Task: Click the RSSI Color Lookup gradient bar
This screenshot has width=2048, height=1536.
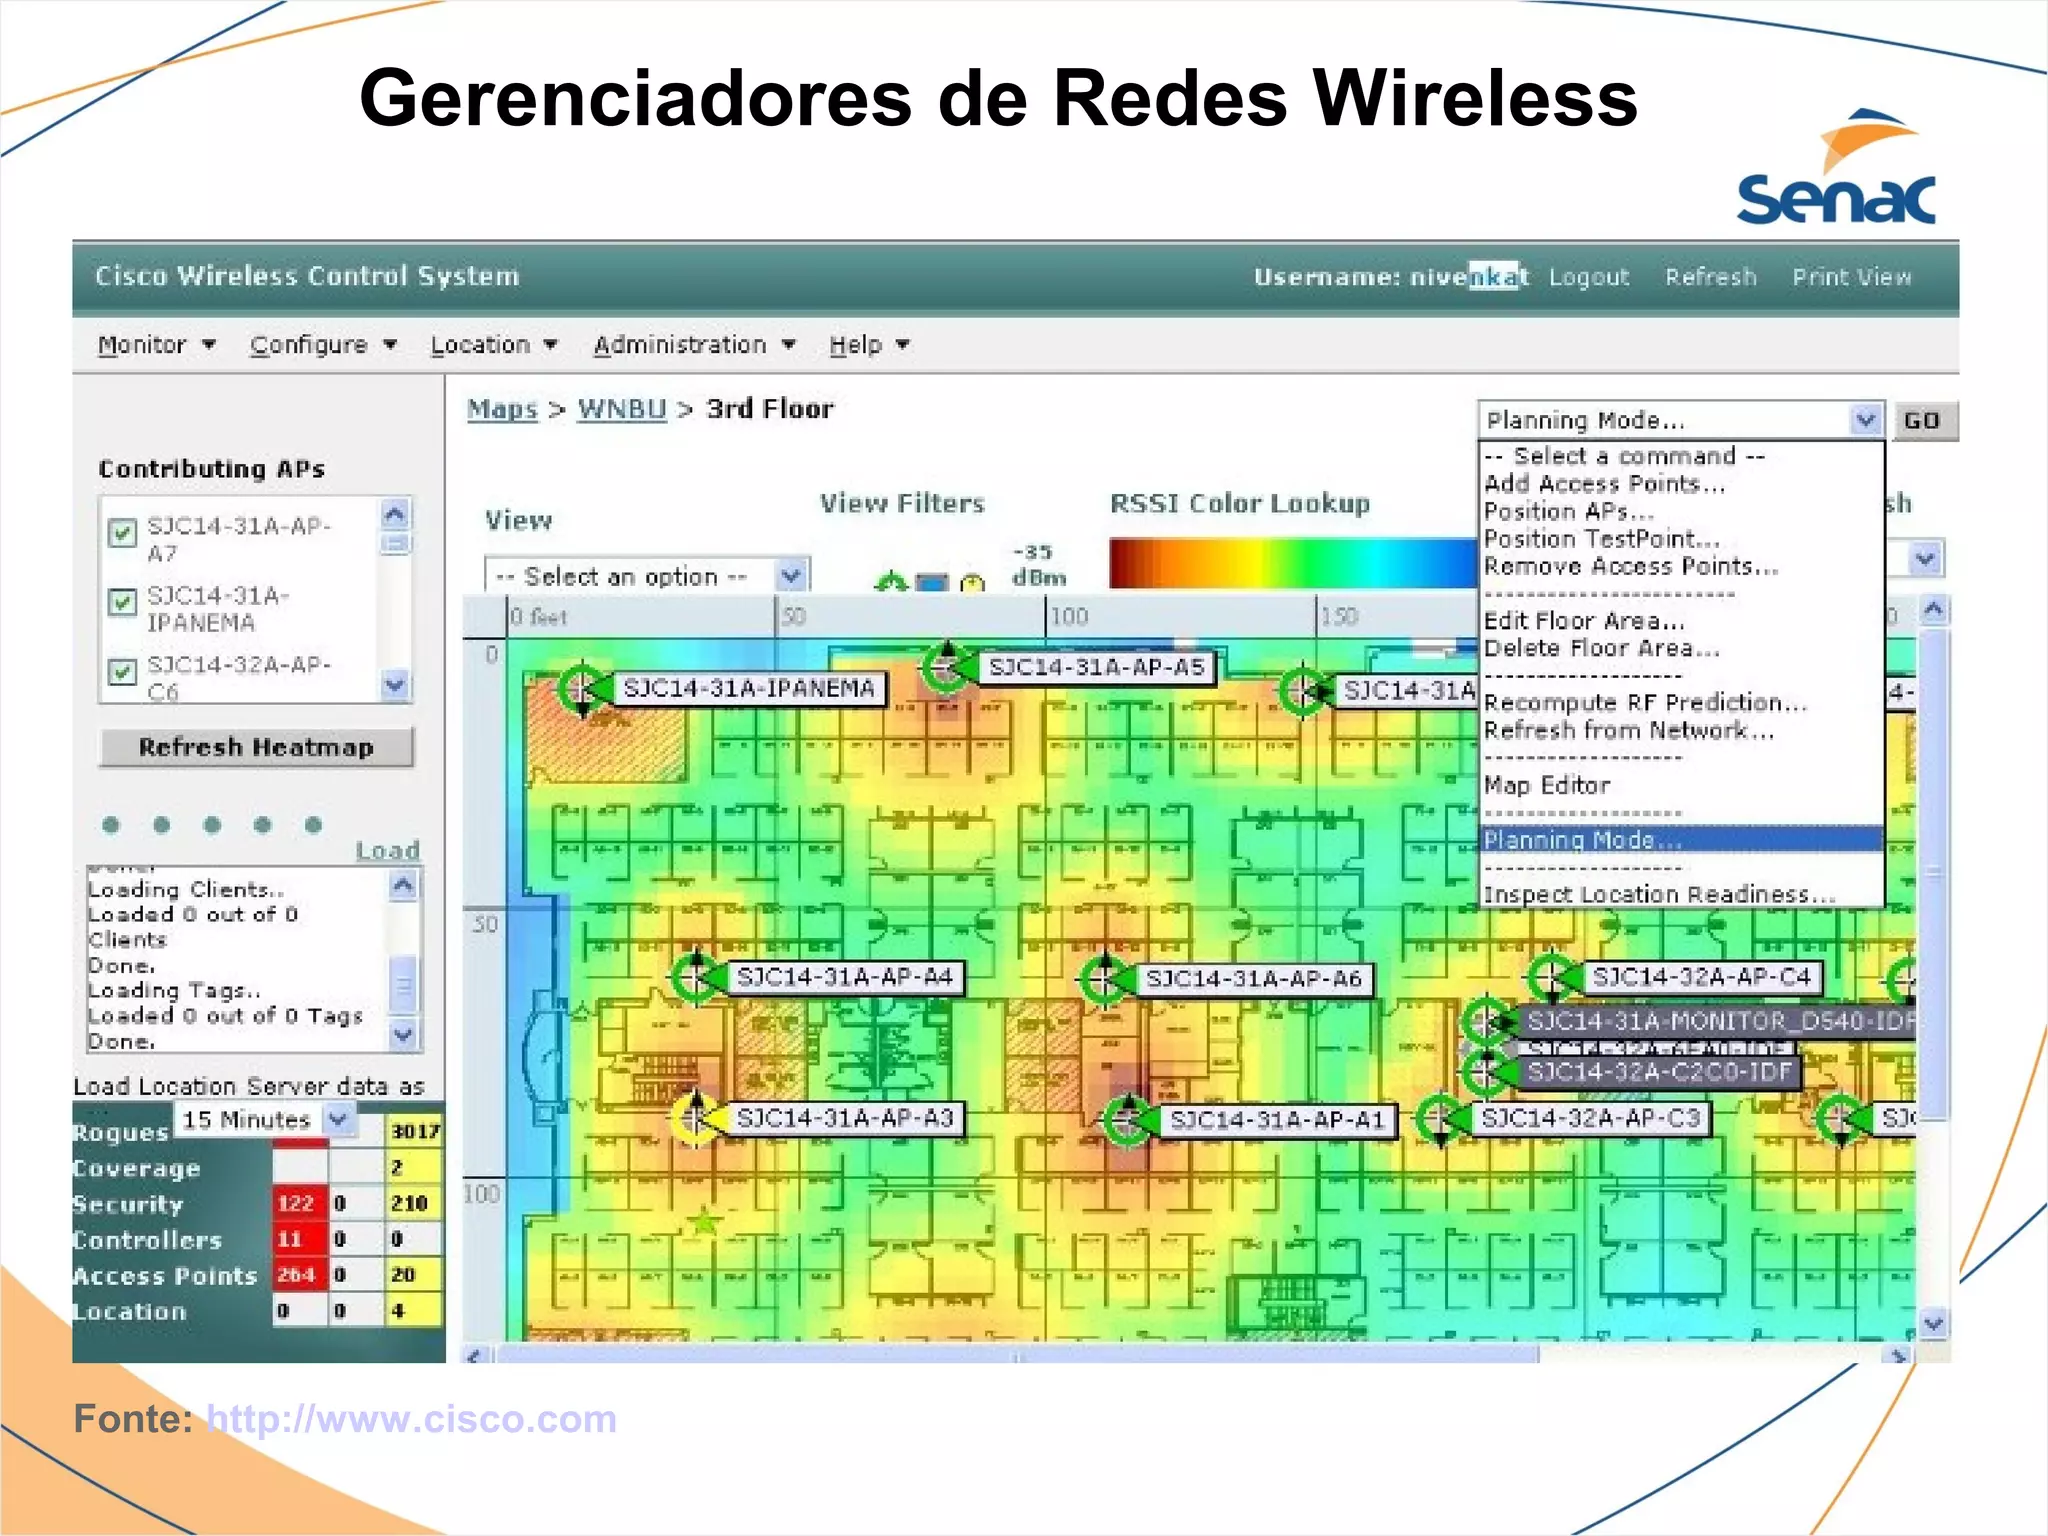Action: click(x=1293, y=563)
